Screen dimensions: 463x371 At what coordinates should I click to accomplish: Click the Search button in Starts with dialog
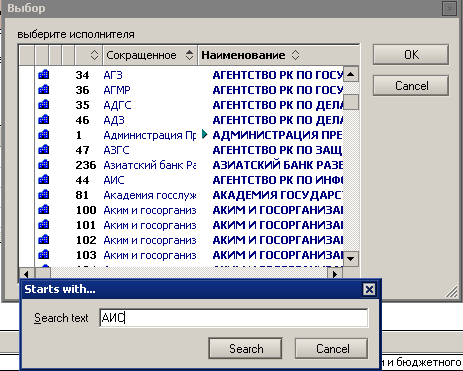pyautogui.click(x=245, y=349)
